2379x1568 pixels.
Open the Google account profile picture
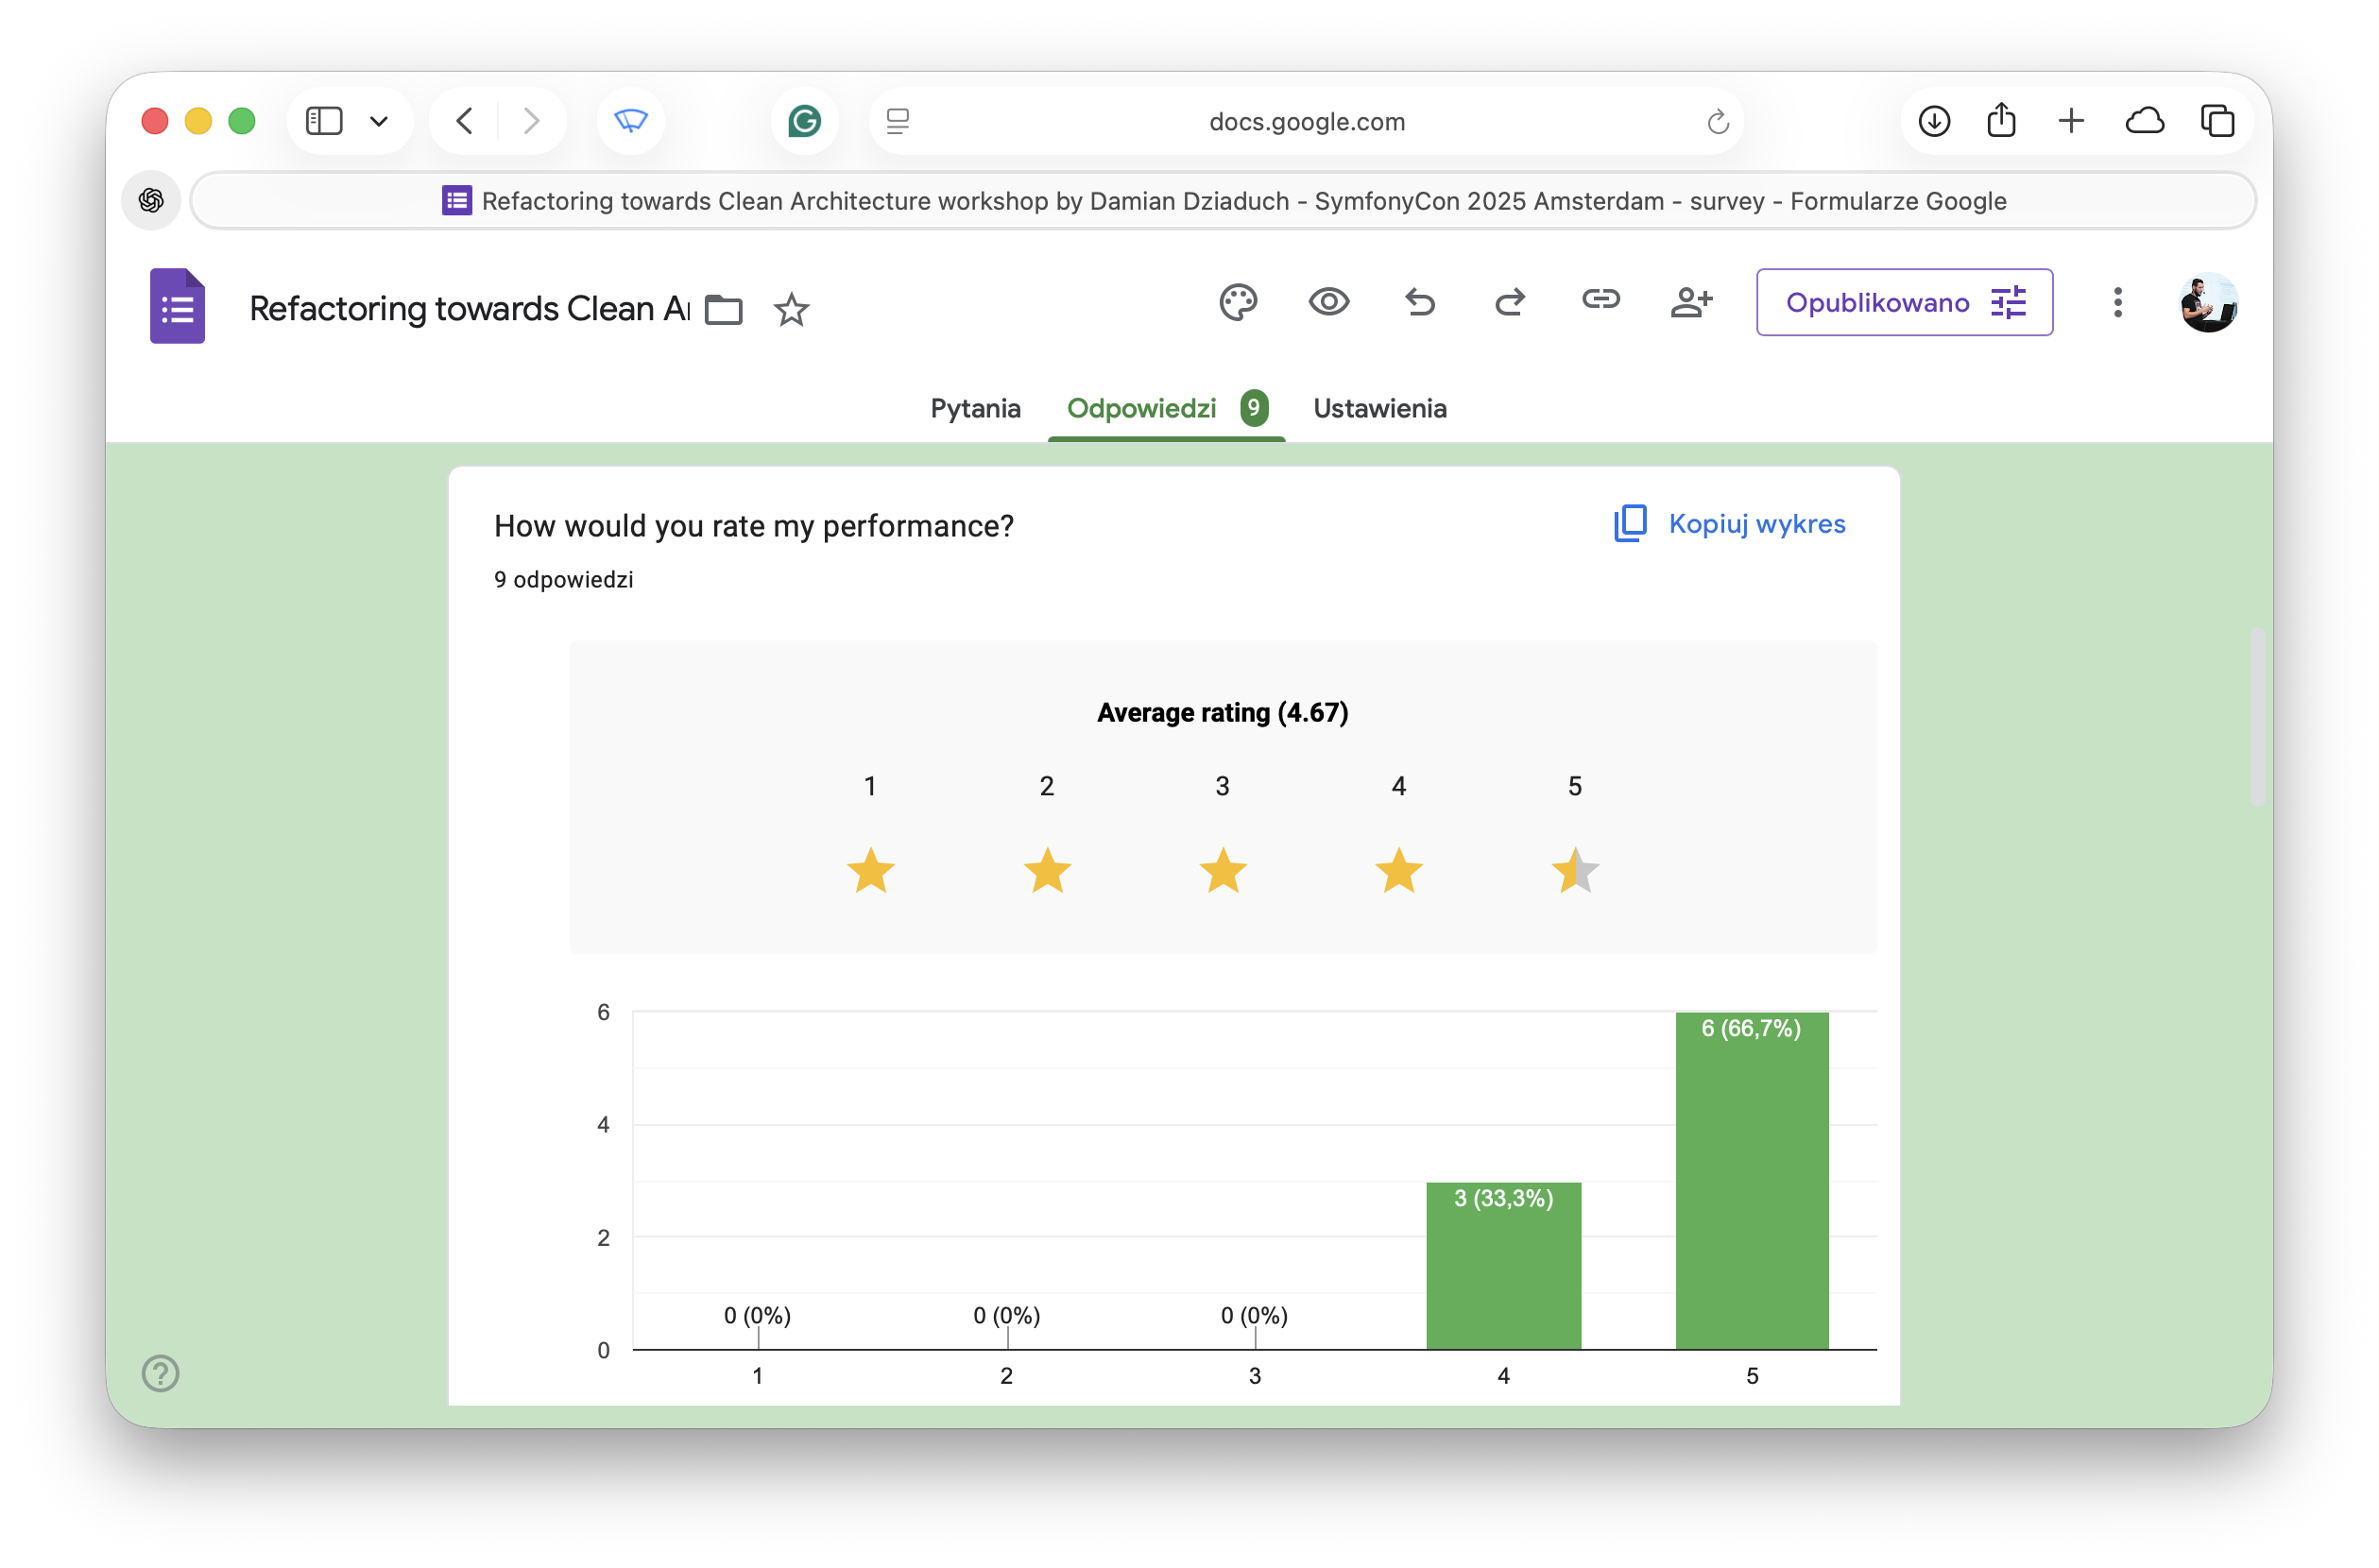(2208, 302)
